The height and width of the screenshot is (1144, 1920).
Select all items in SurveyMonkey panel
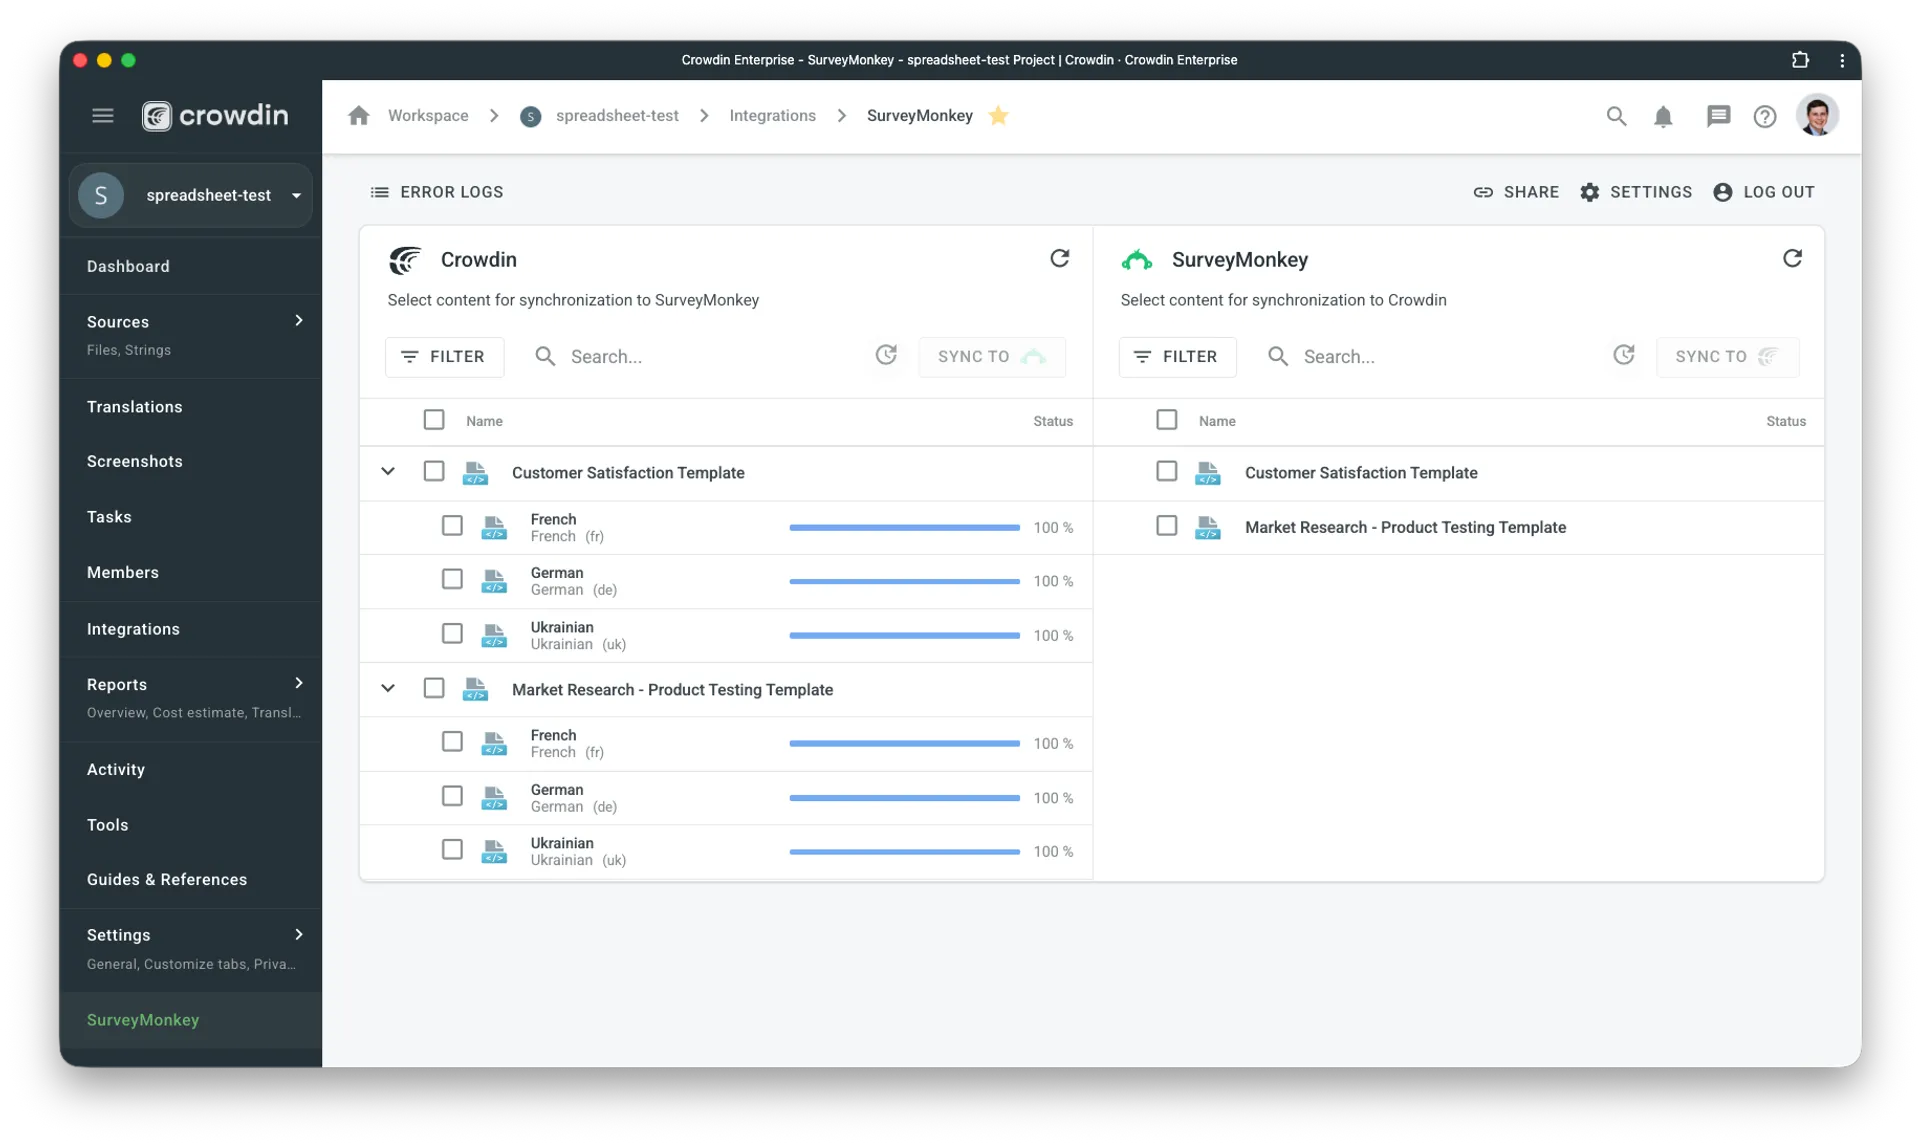point(1166,420)
